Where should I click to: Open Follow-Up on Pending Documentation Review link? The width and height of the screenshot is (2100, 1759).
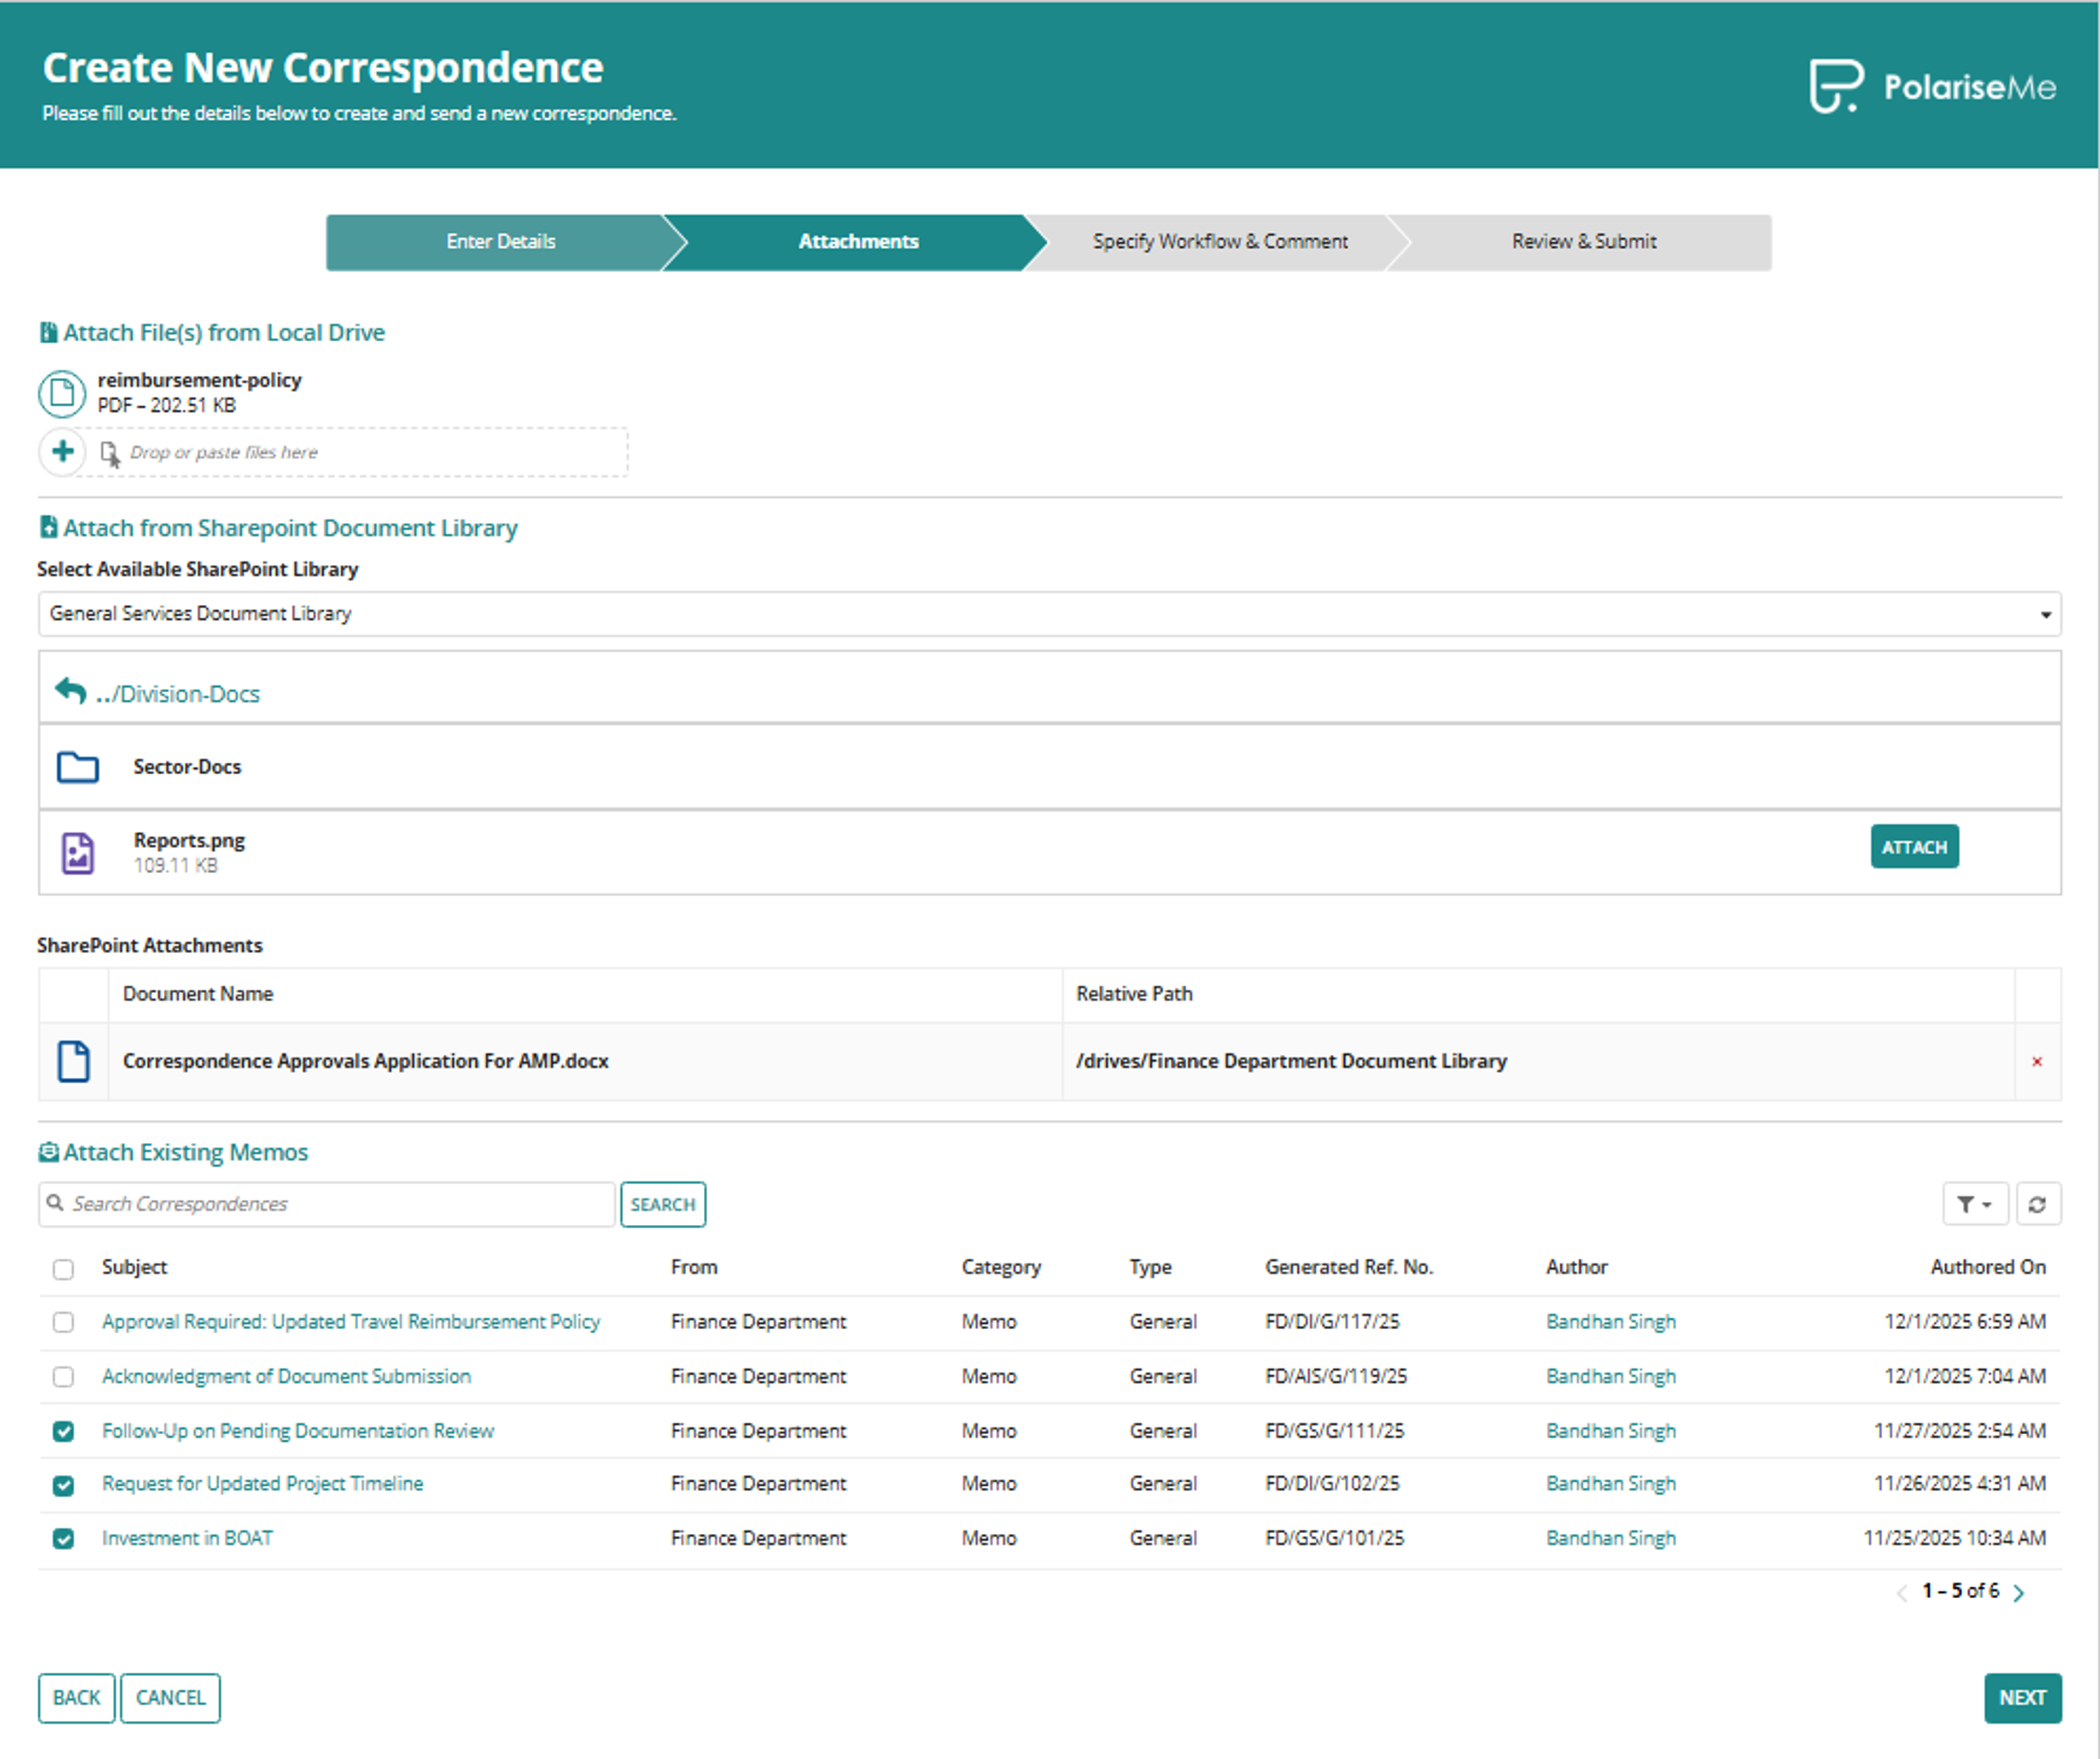click(x=297, y=1431)
